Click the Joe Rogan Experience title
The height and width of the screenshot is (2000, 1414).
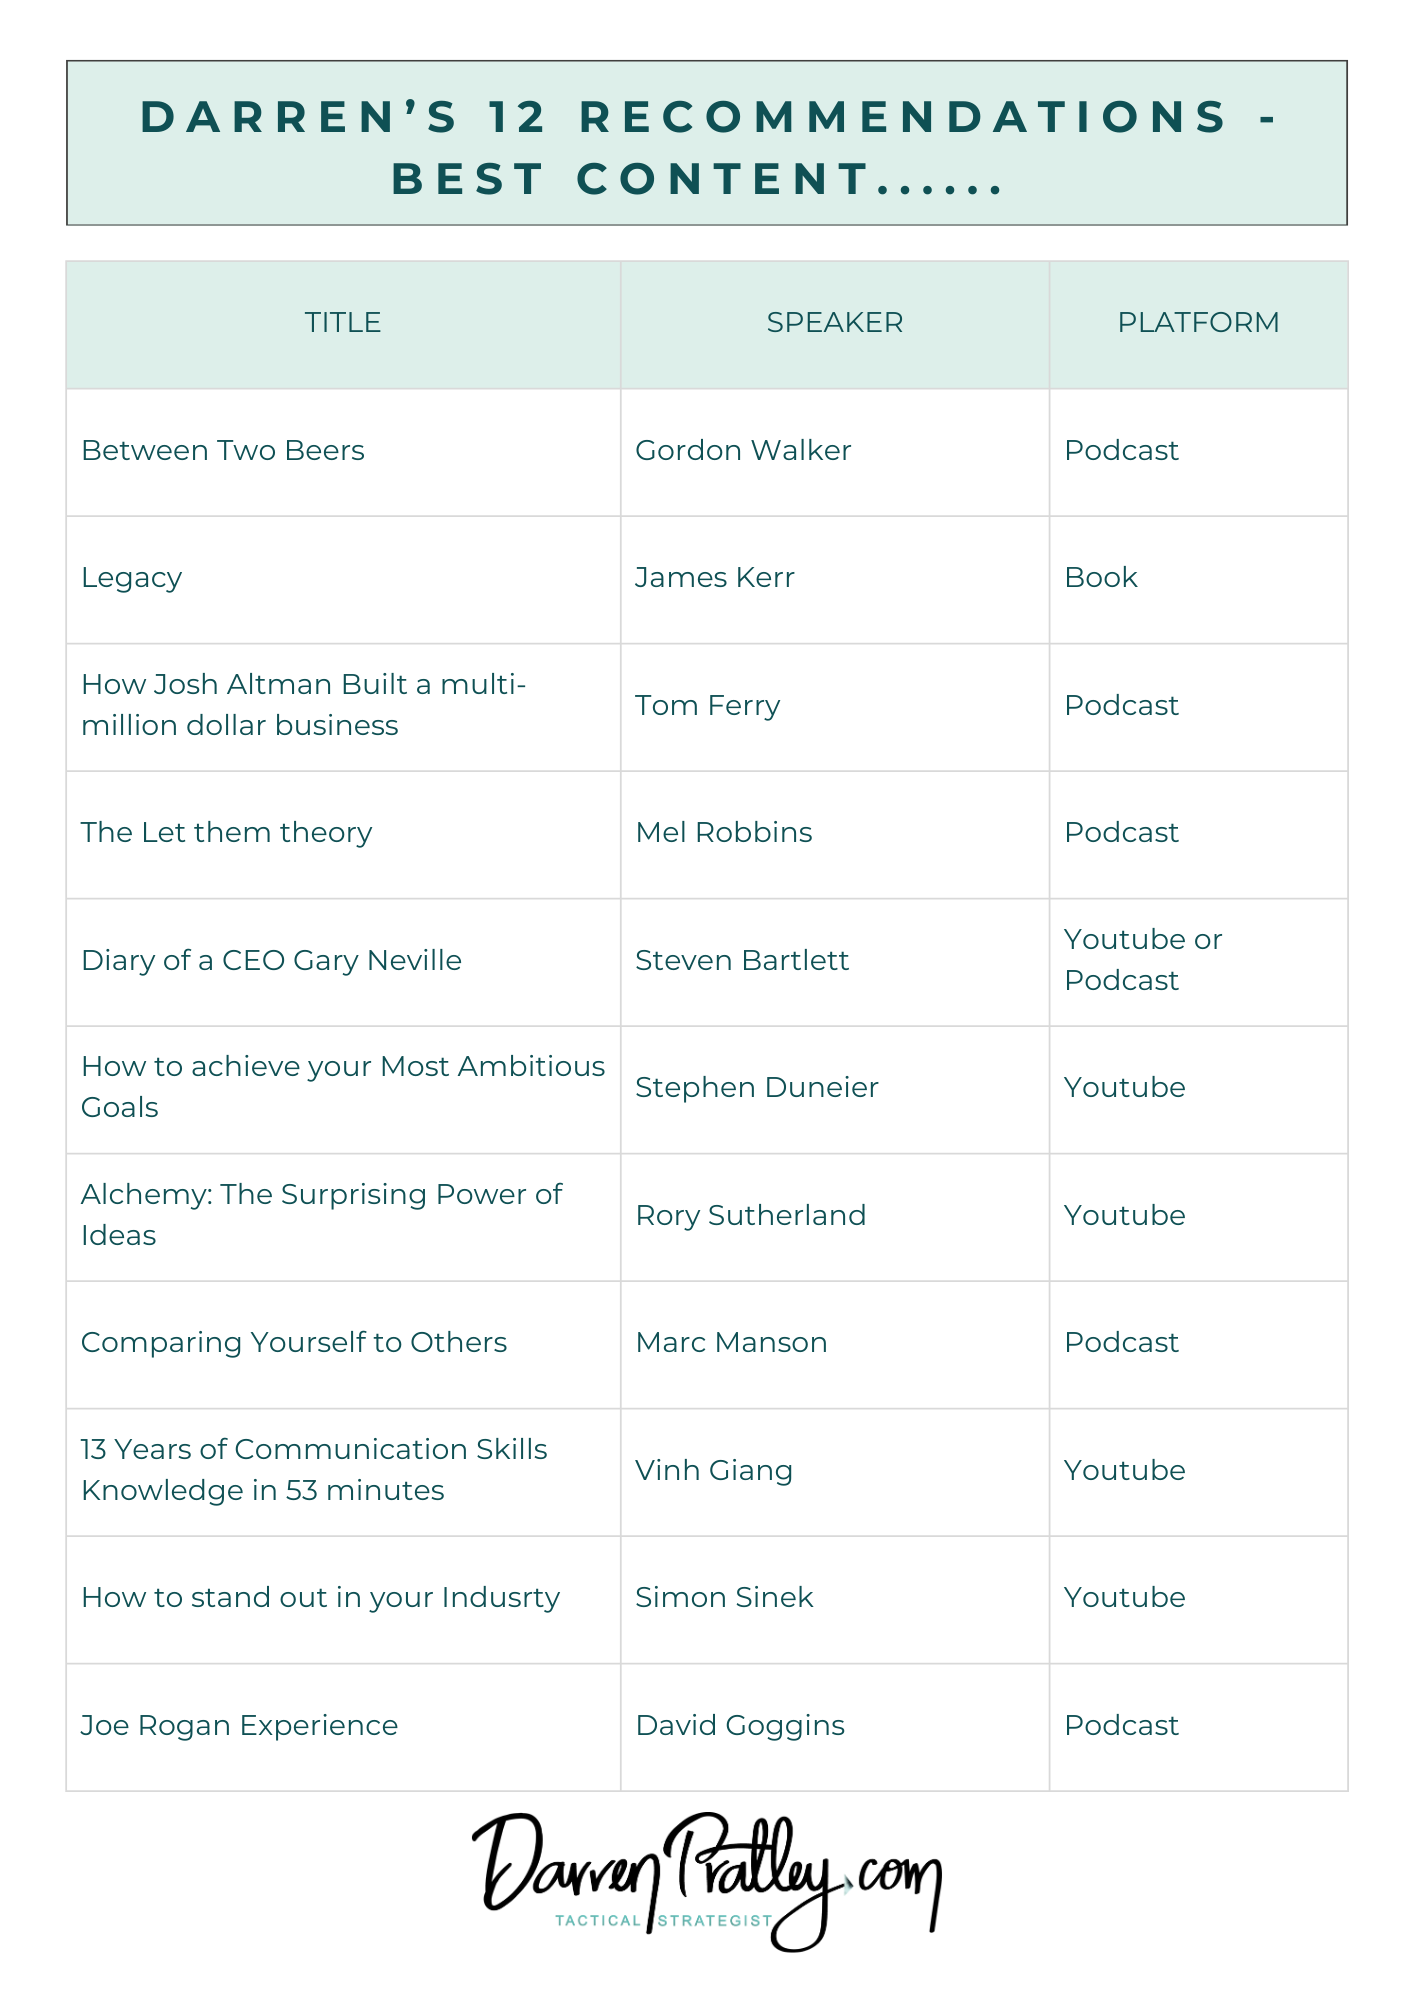pos(239,1726)
